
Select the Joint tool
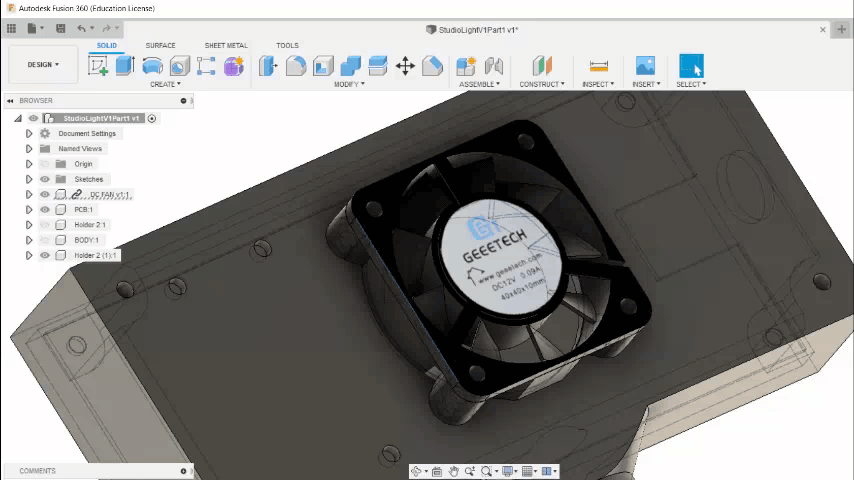[x=493, y=66]
